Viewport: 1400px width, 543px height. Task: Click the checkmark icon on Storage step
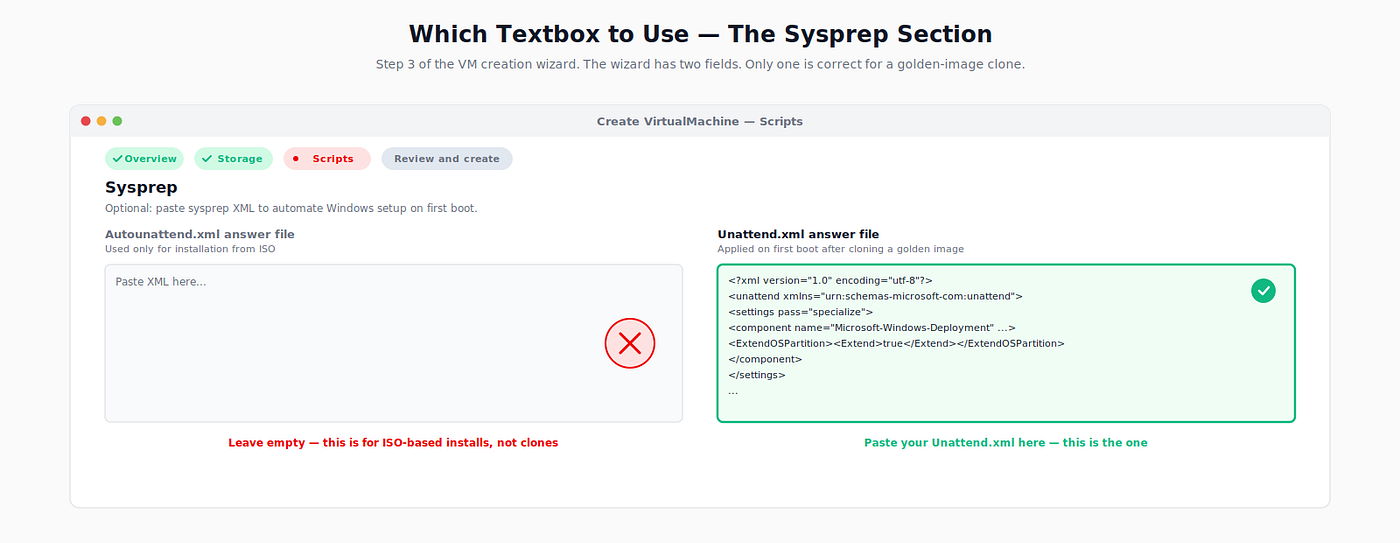click(x=207, y=158)
